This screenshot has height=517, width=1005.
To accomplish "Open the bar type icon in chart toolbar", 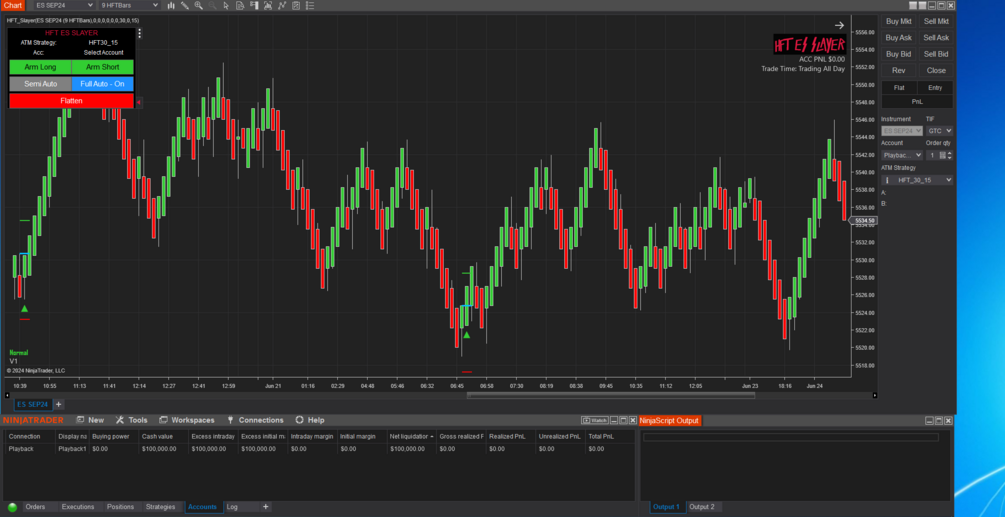I will coord(171,6).
